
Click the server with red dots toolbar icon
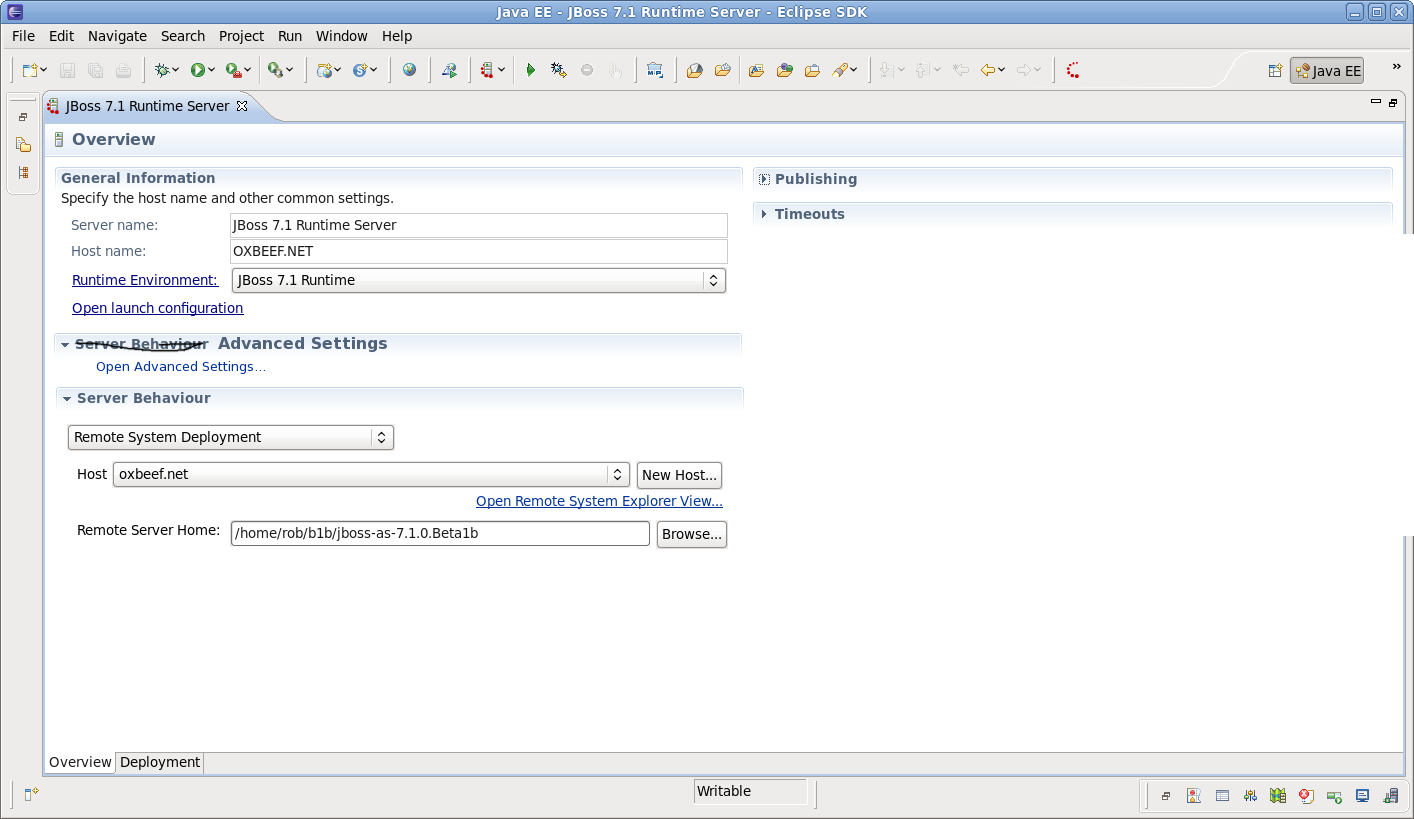point(487,70)
